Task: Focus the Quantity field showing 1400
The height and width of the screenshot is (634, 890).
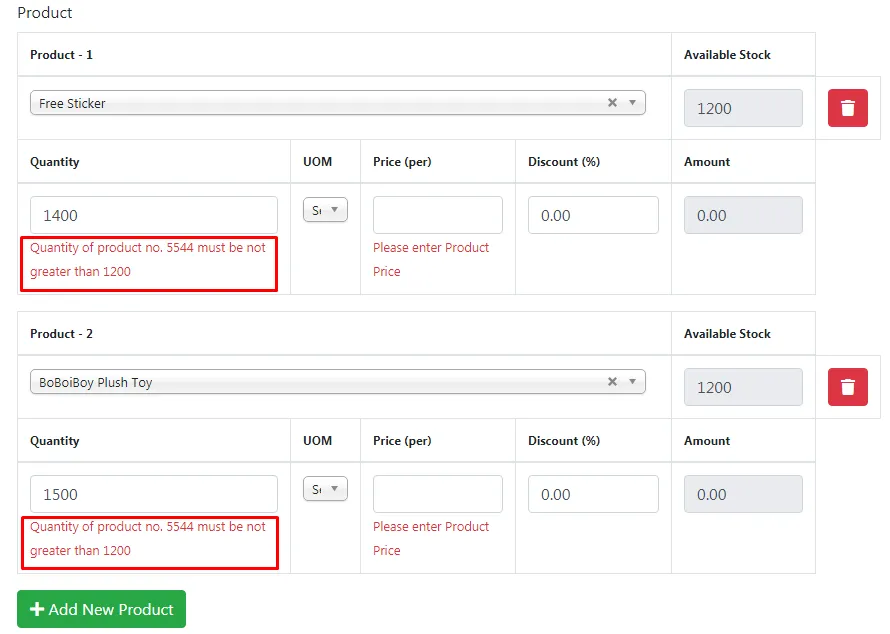Action: pos(153,215)
